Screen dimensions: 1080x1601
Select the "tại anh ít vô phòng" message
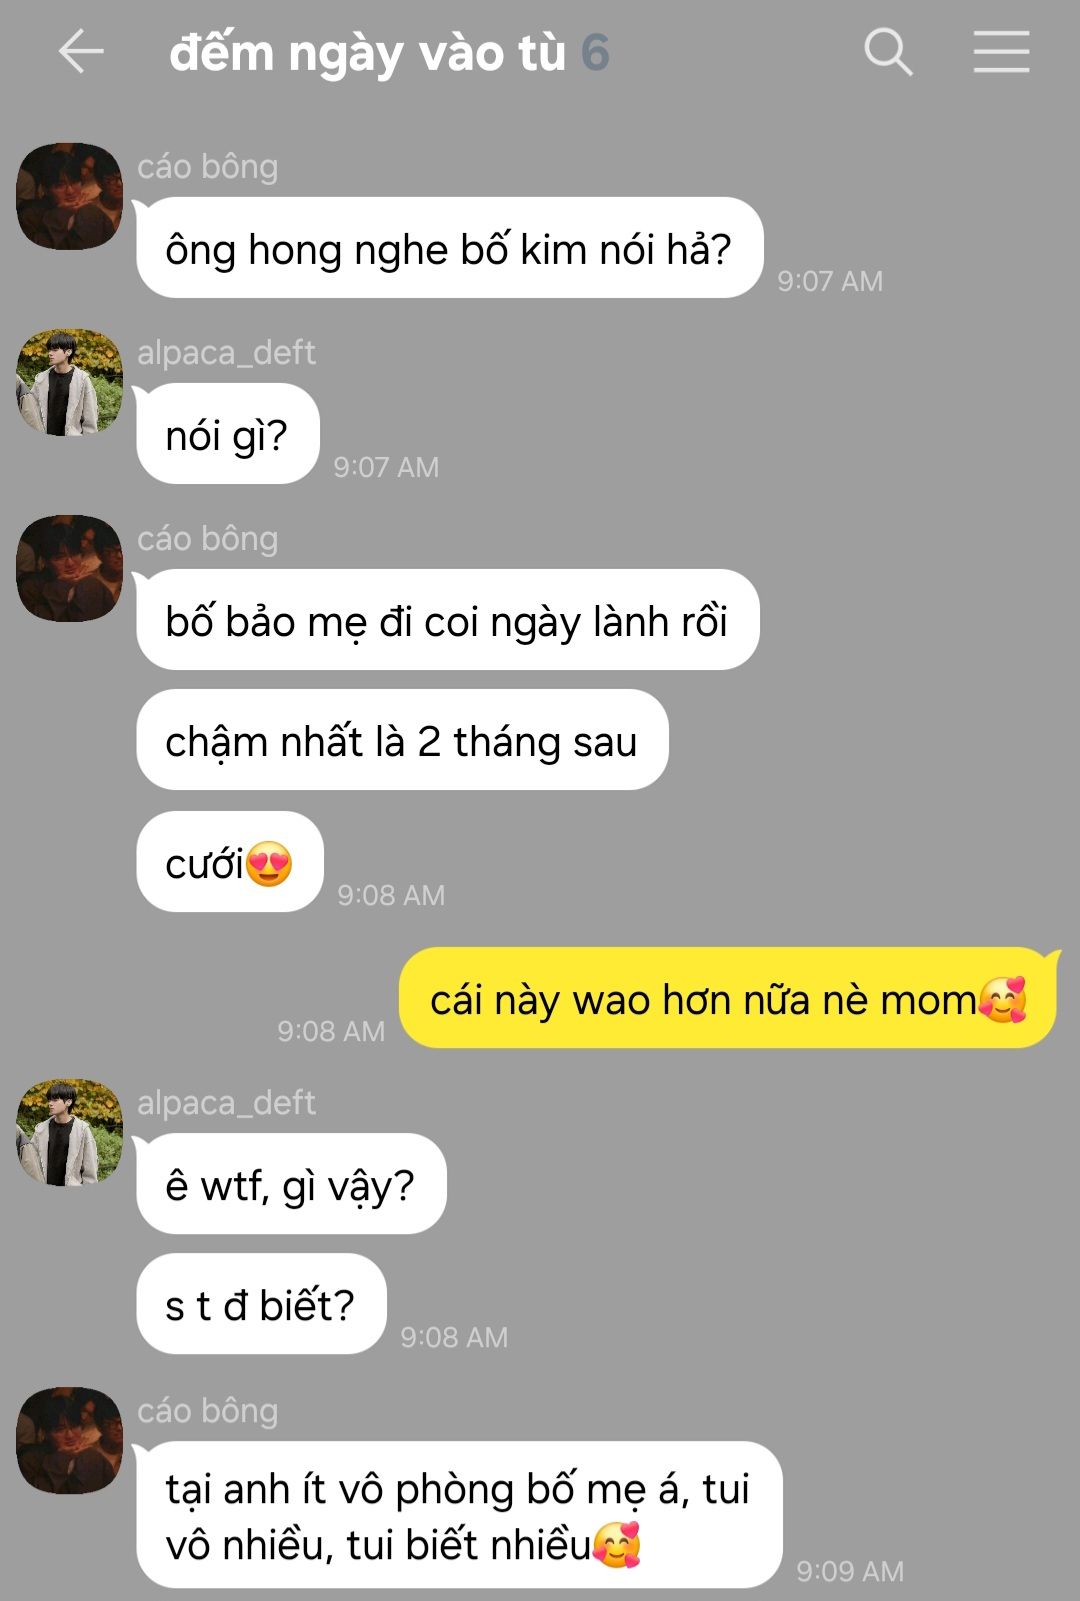pyautogui.click(x=459, y=1514)
